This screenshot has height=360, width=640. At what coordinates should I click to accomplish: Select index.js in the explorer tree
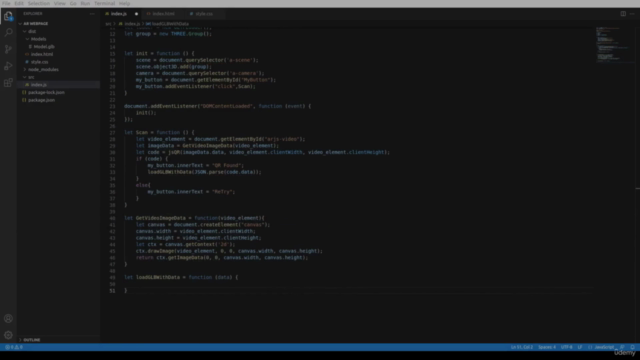(x=39, y=85)
